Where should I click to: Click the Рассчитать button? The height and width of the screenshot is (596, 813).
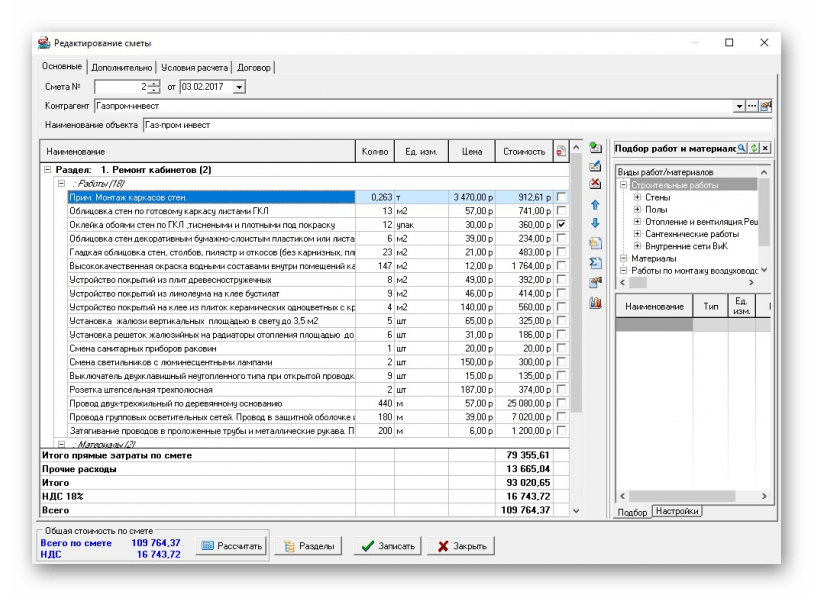231,546
